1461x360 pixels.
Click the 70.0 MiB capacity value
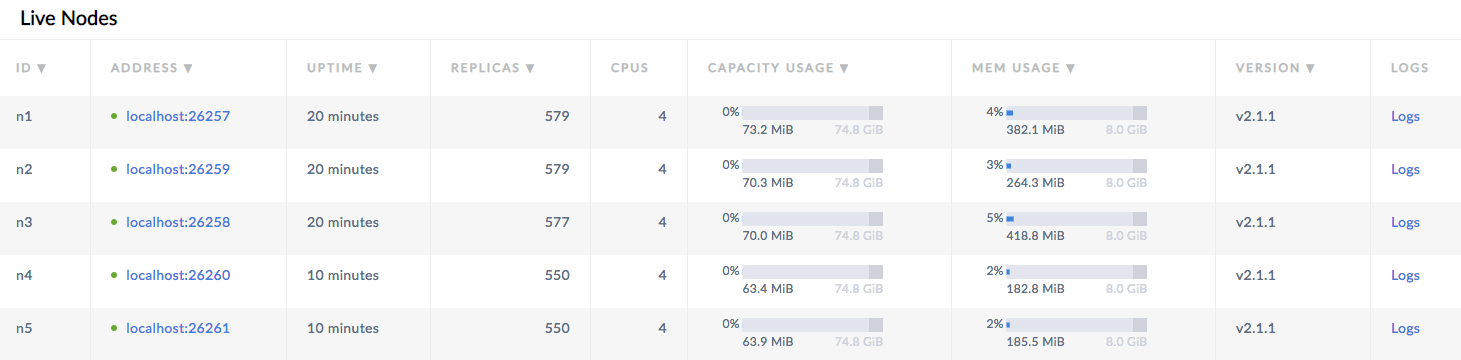[768, 236]
